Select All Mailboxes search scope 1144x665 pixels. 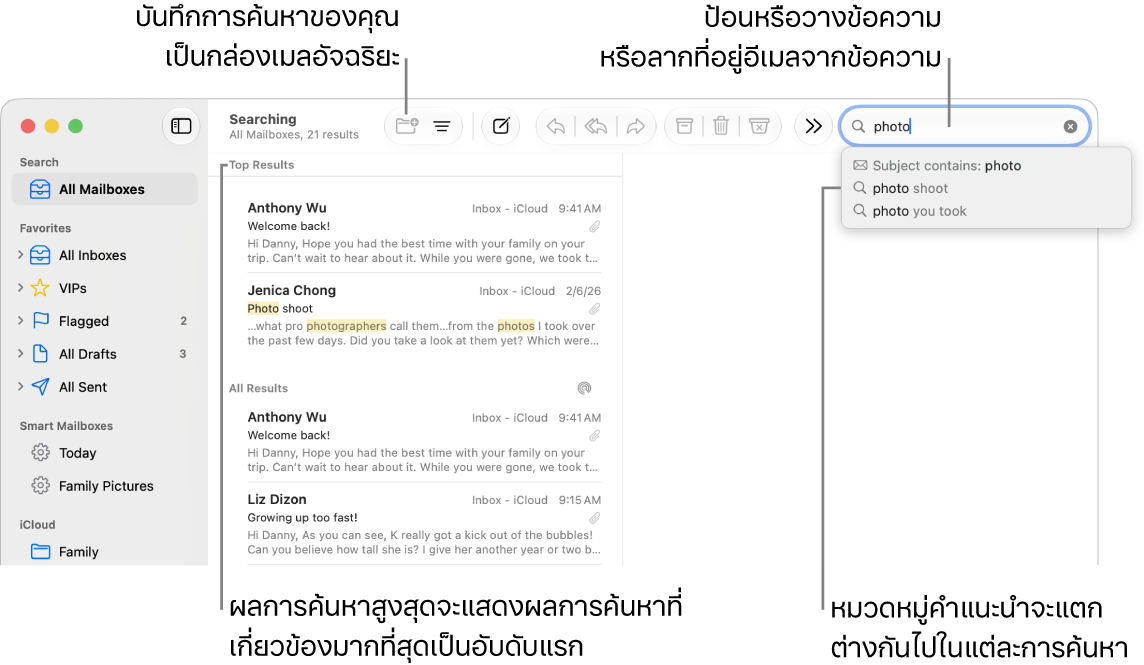tap(105, 189)
